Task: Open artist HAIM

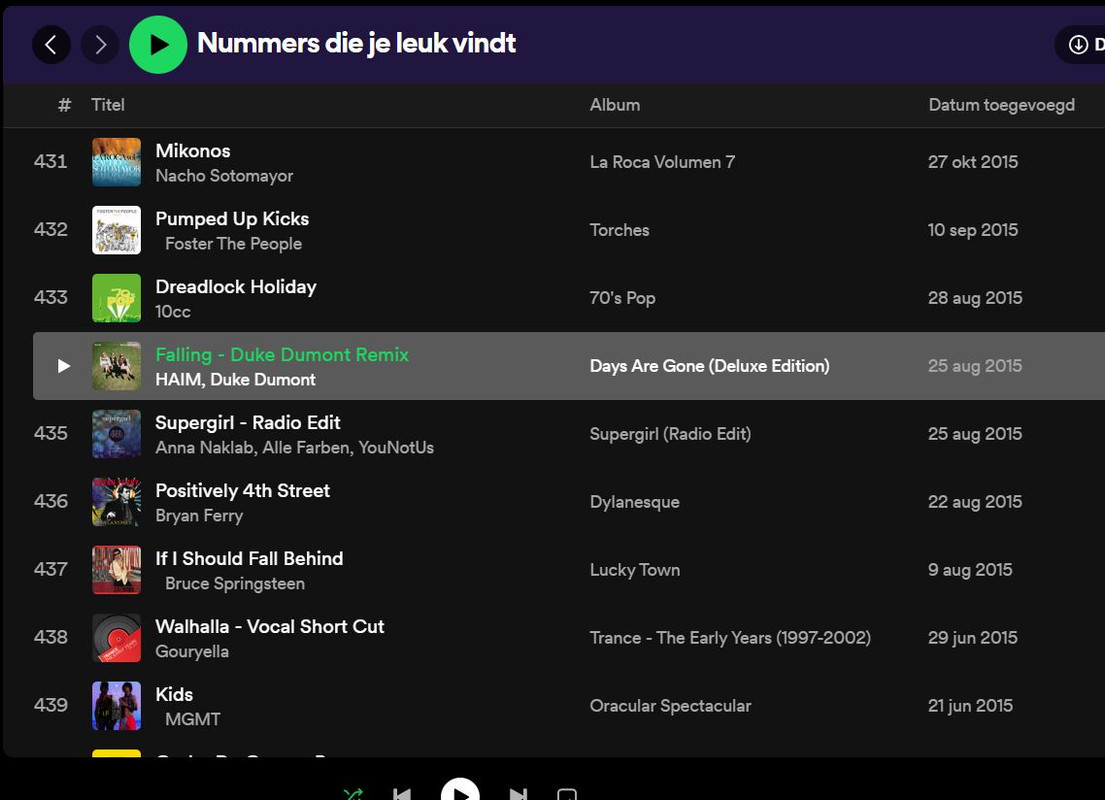Action: pos(178,380)
